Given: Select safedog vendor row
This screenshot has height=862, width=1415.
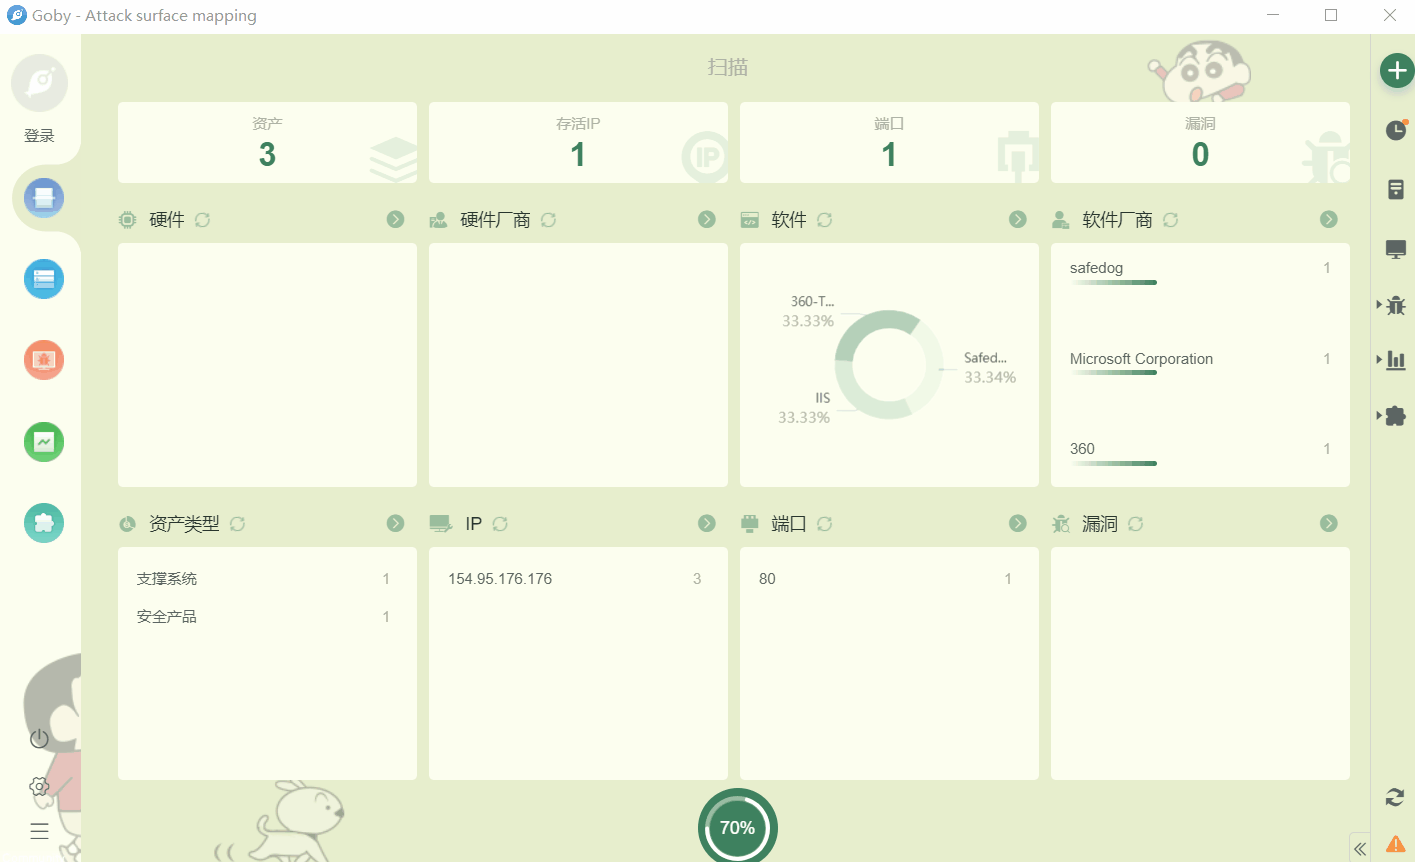Looking at the screenshot, I should coord(1200,273).
